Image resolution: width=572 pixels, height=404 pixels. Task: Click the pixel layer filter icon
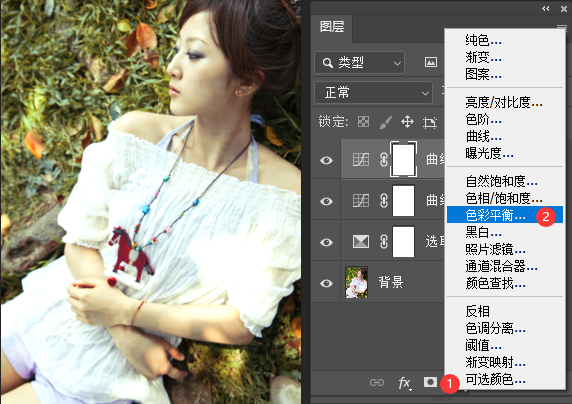[431, 62]
